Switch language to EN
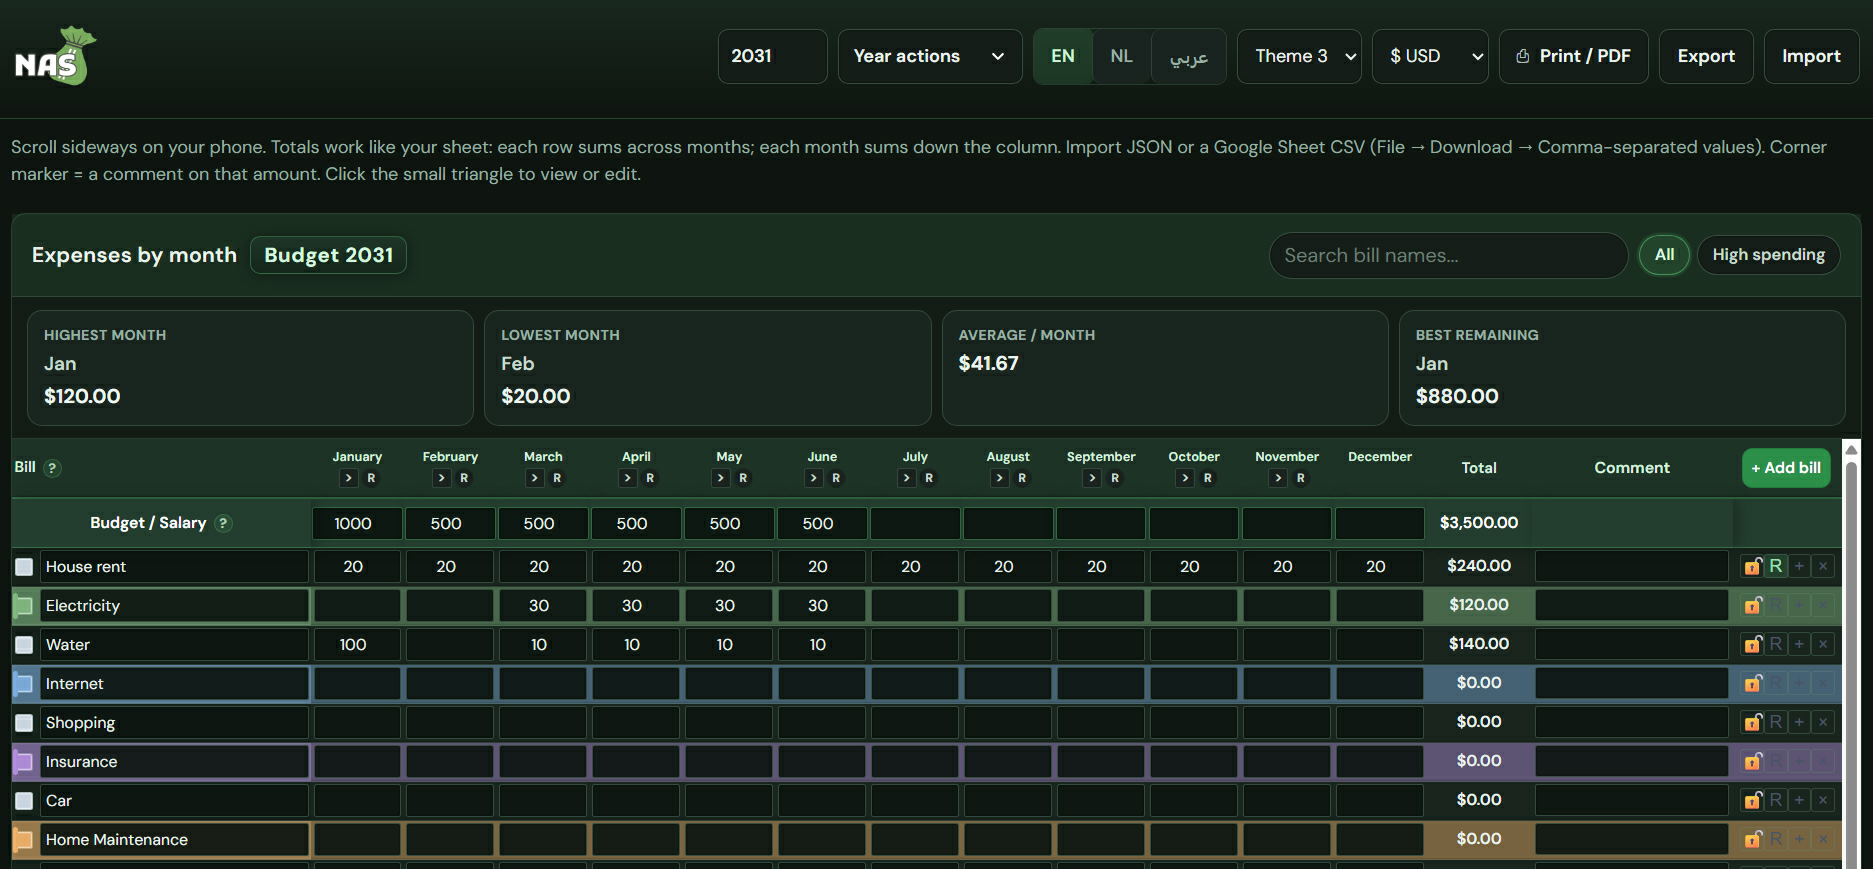Image resolution: width=1873 pixels, height=869 pixels. point(1063,56)
